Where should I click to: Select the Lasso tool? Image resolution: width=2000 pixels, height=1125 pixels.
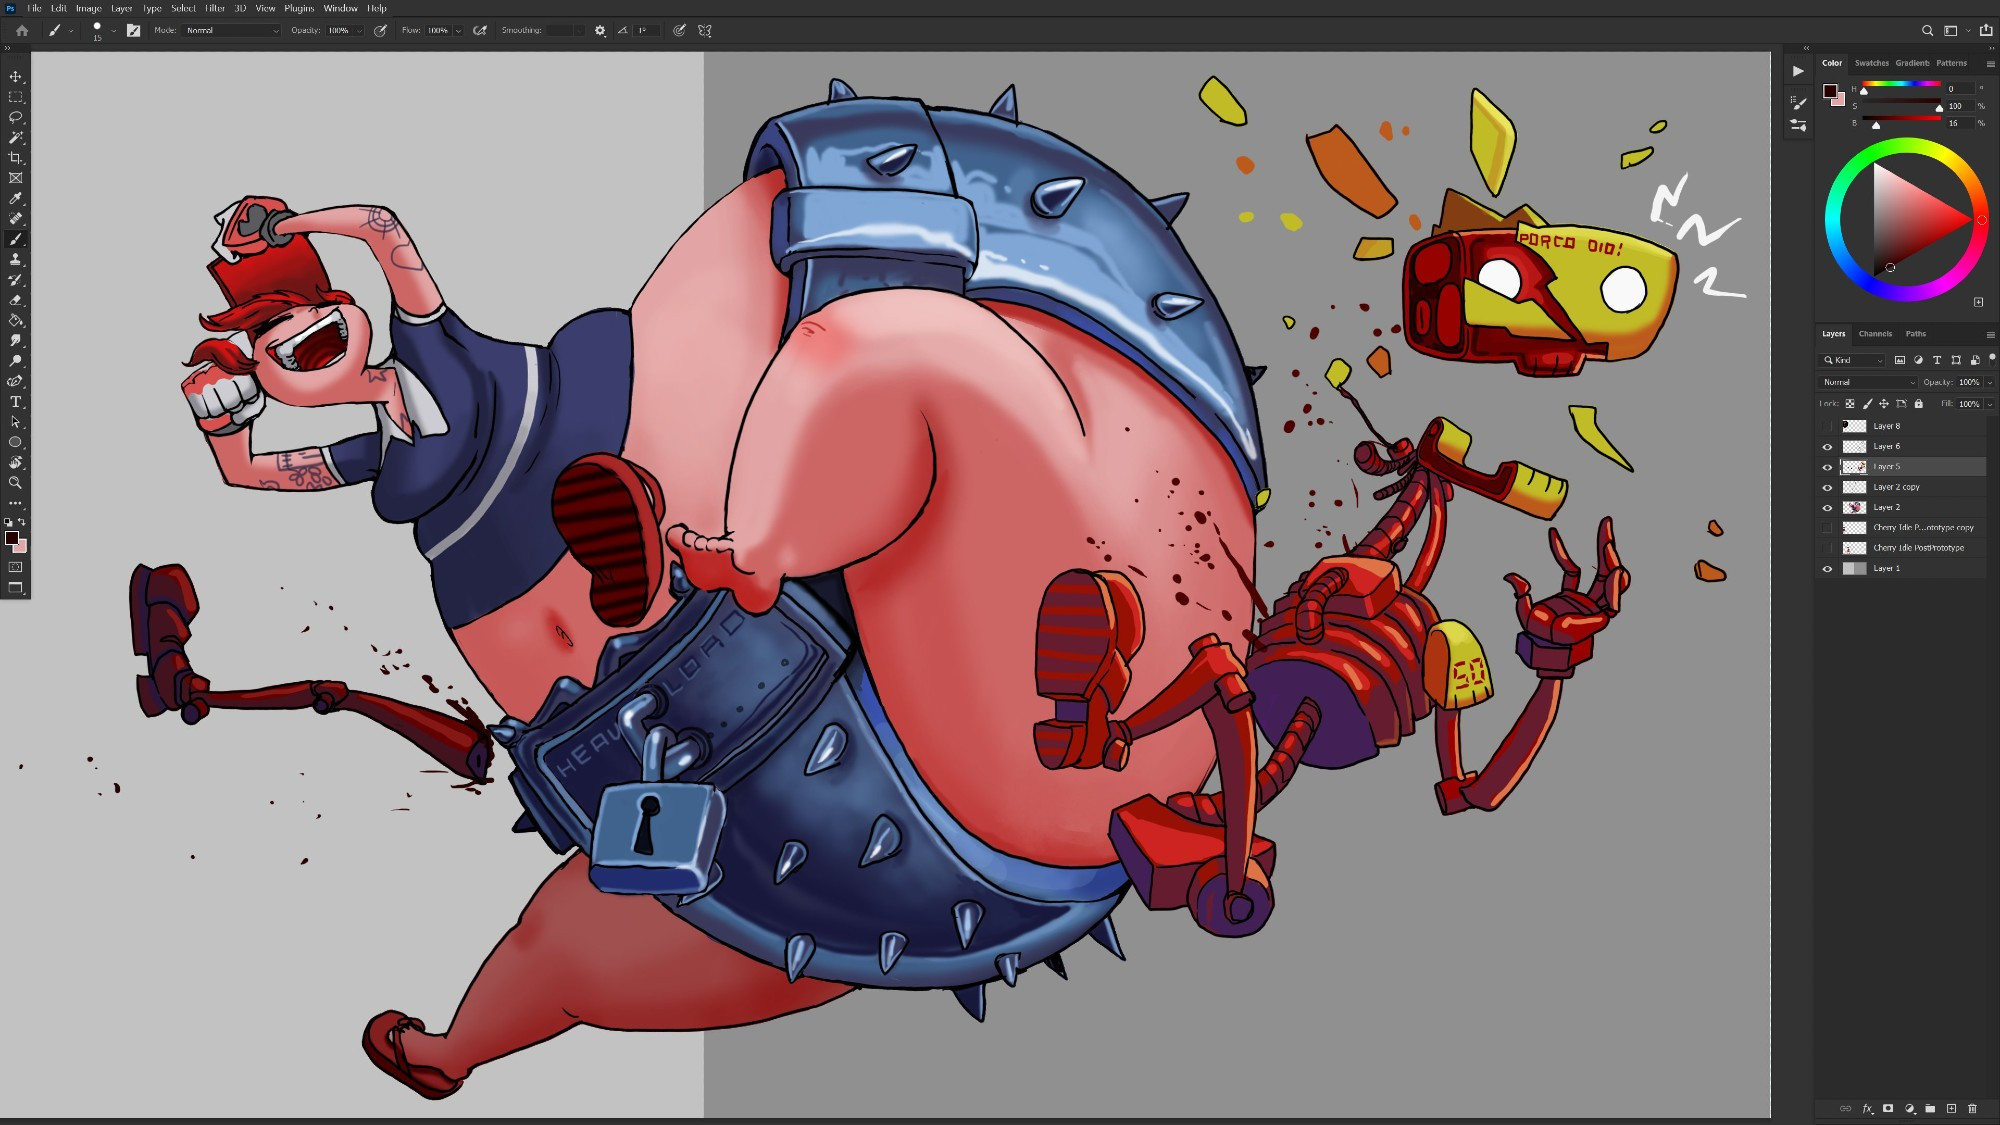click(15, 117)
